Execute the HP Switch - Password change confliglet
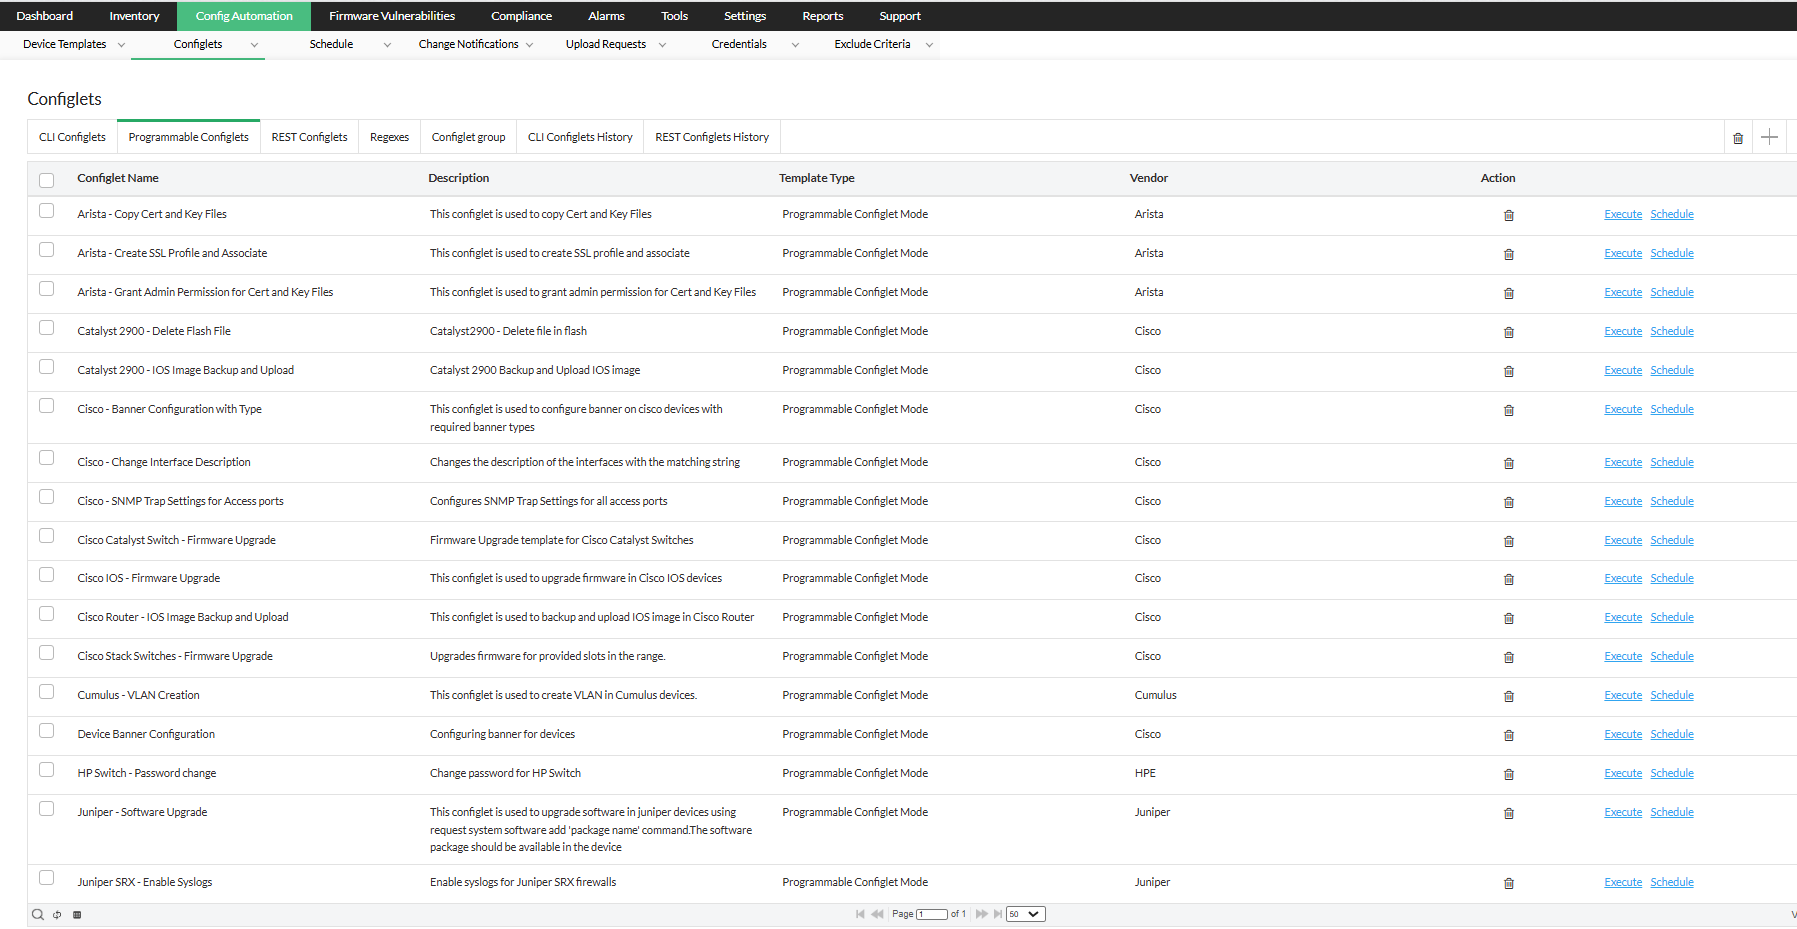Screen dimensions: 1797x929 pyautogui.click(x=1622, y=772)
